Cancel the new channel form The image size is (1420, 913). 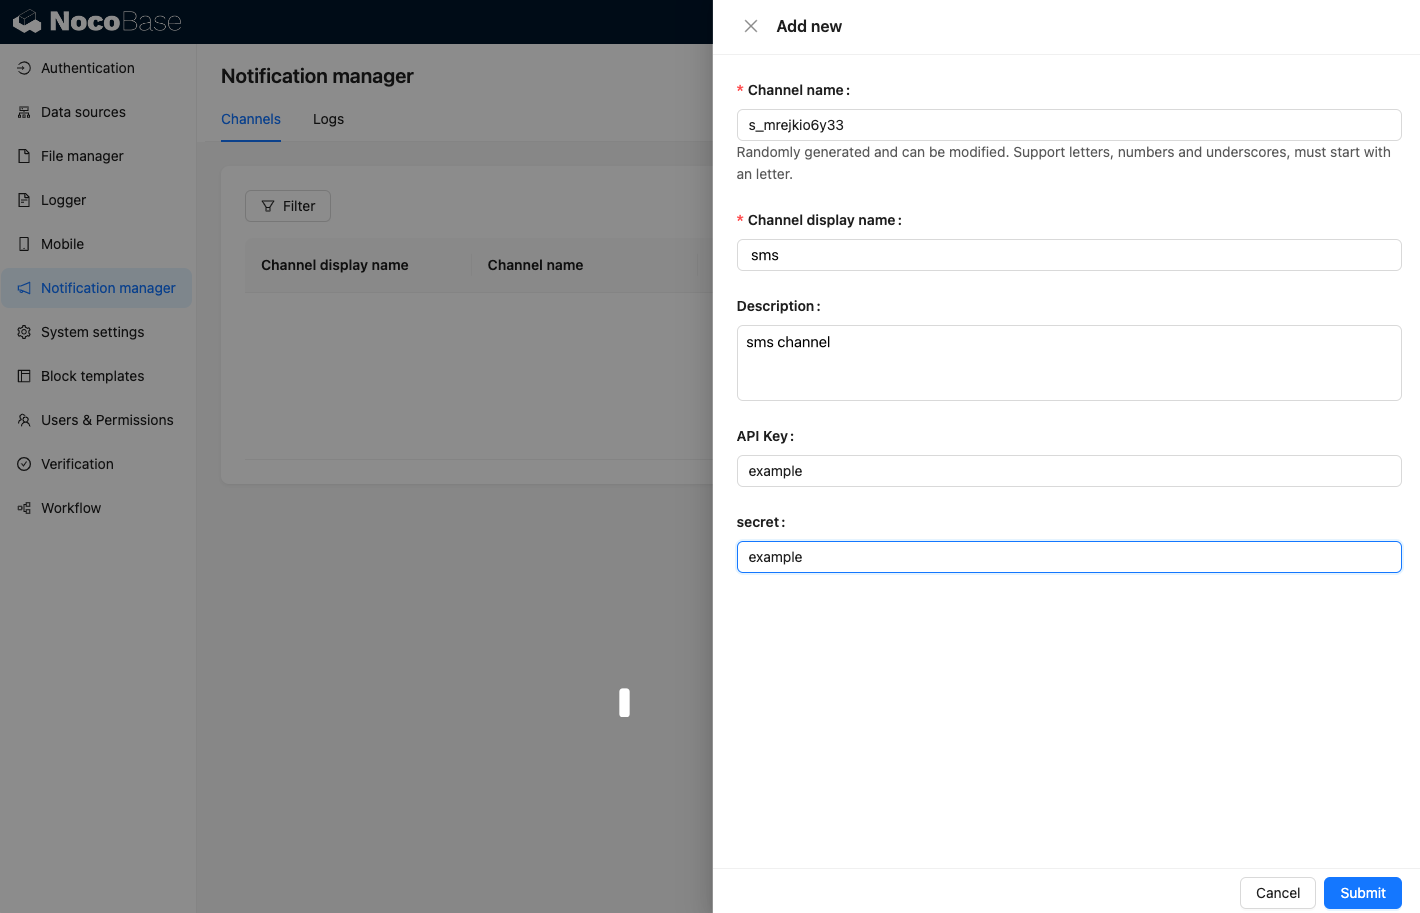coord(1277,893)
